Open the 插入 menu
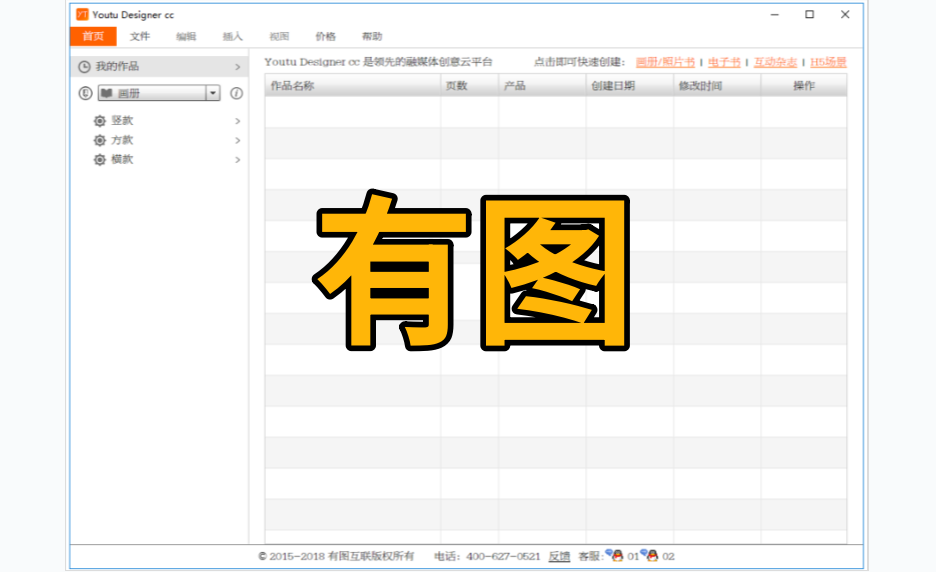 pyautogui.click(x=233, y=36)
